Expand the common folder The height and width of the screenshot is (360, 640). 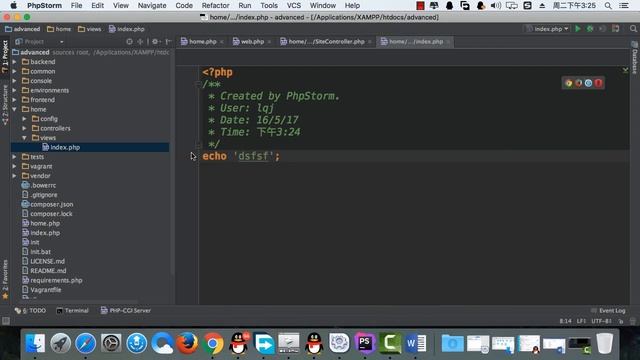click(15, 71)
